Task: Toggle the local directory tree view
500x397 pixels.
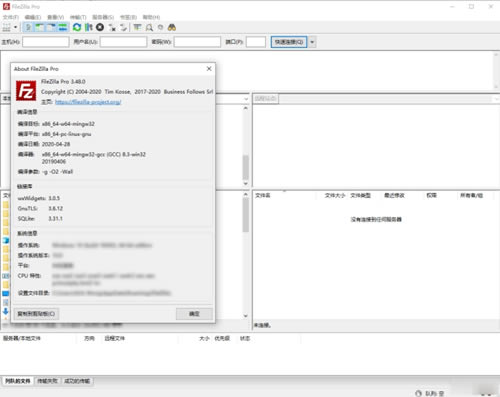Action: coord(40,27)
